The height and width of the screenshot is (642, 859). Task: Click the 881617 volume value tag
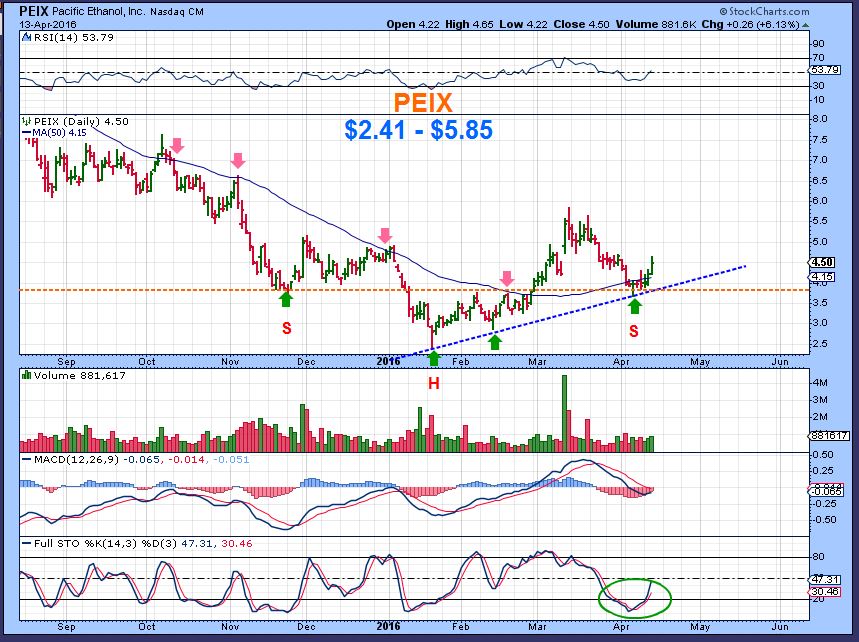click(830, 435)
